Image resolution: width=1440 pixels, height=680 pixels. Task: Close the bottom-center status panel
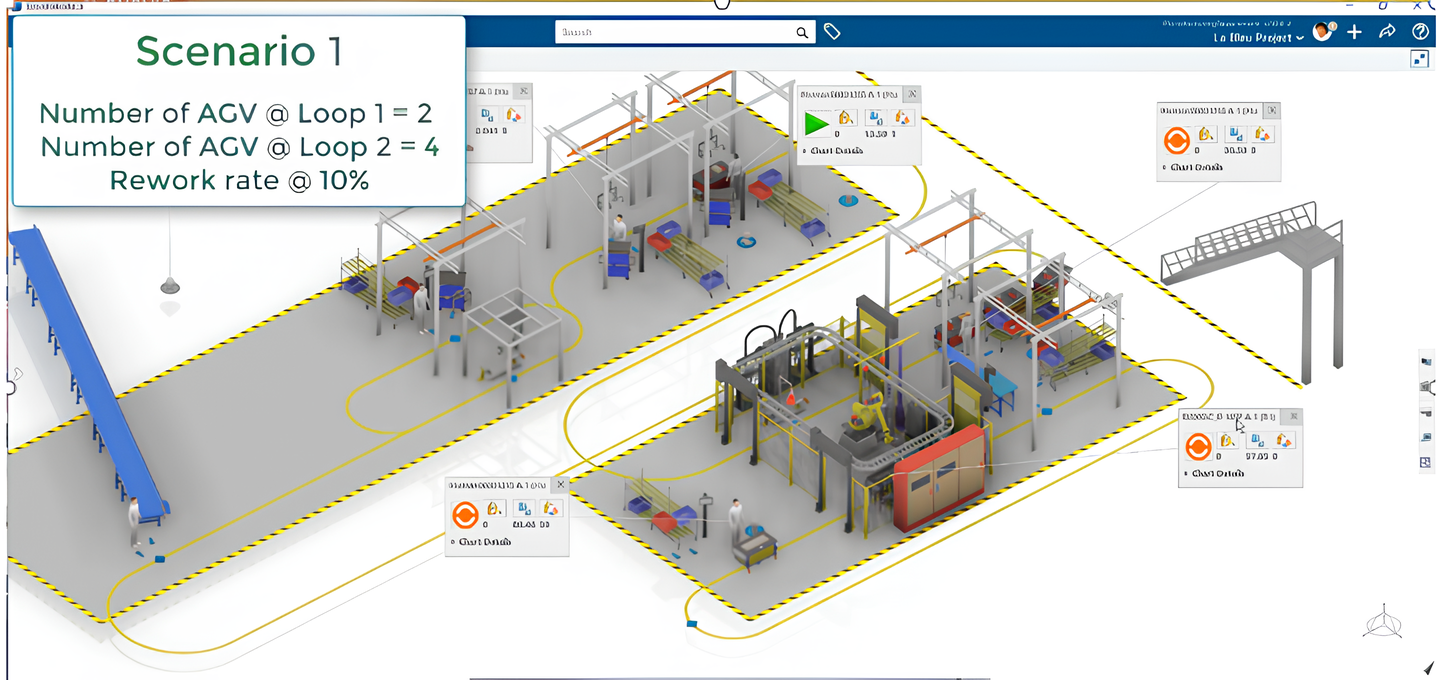[x=560, y=485]
